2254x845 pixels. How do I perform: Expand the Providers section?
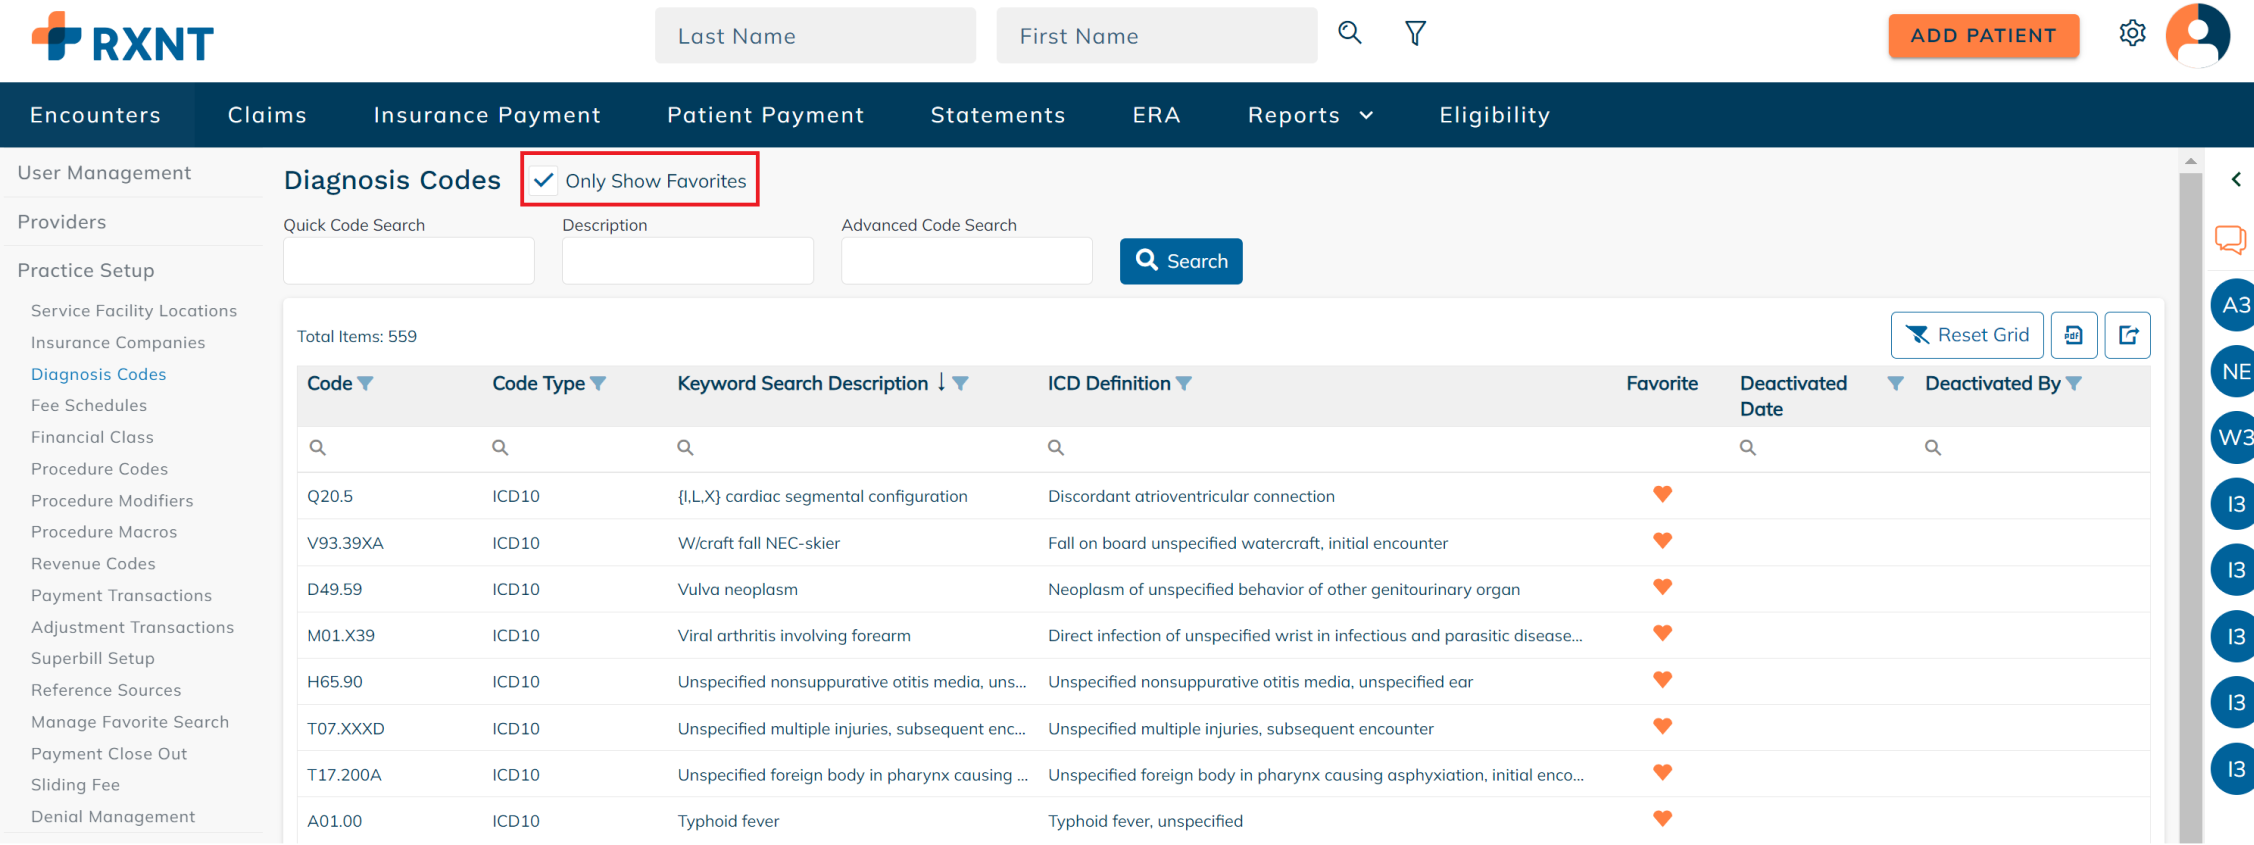click(62, 222)
